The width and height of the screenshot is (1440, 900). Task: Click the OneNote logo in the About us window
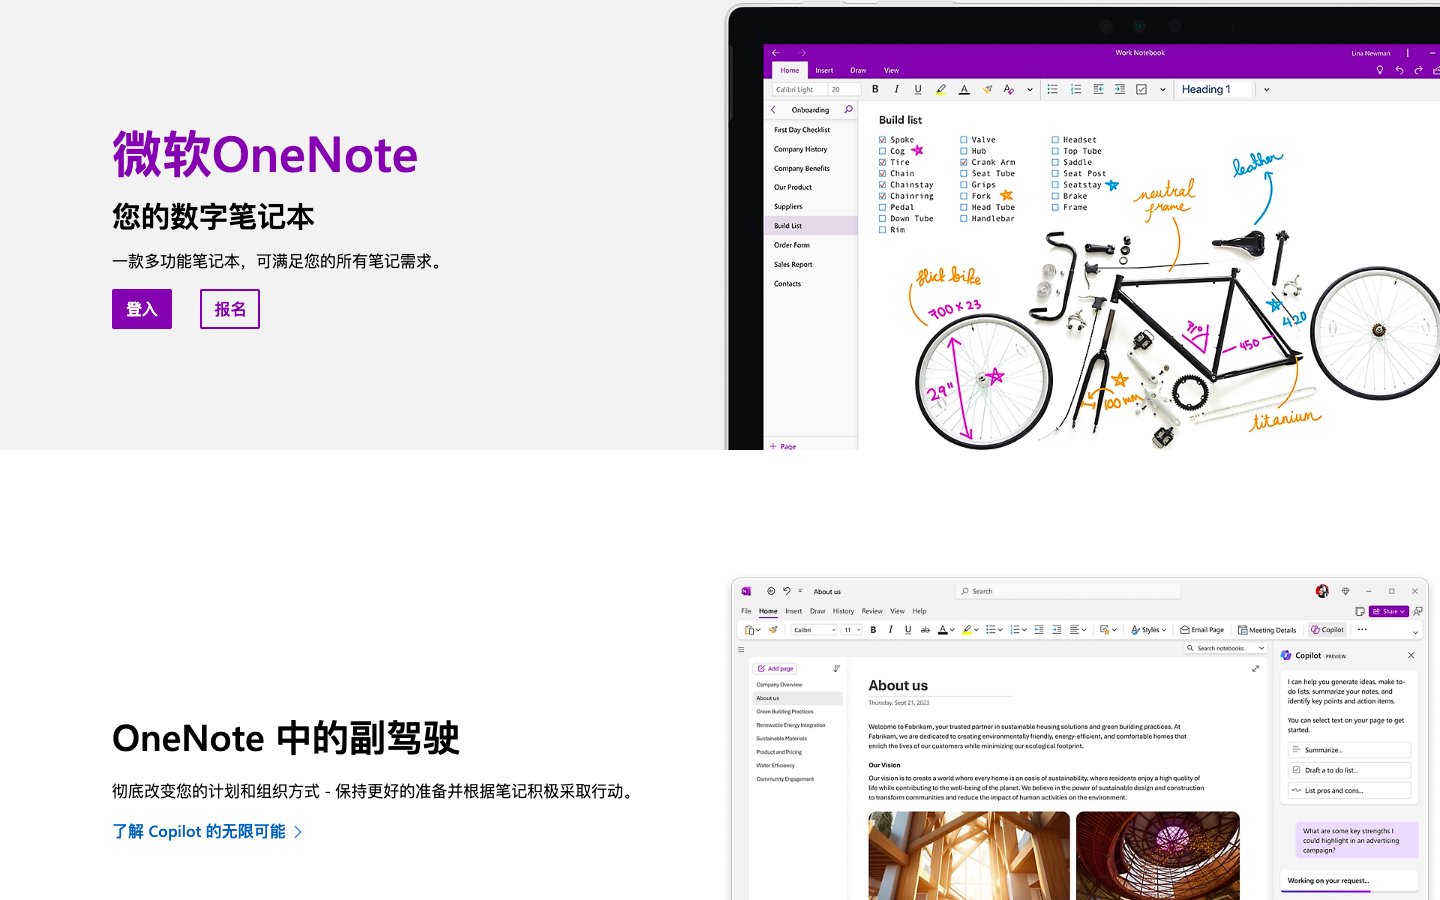click(746, 591)
